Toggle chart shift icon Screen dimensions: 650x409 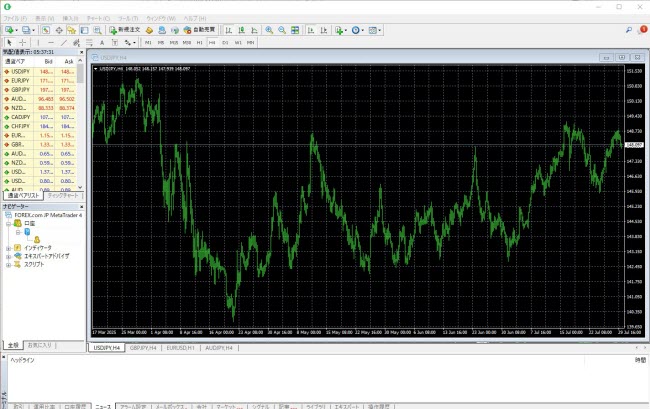324,30
